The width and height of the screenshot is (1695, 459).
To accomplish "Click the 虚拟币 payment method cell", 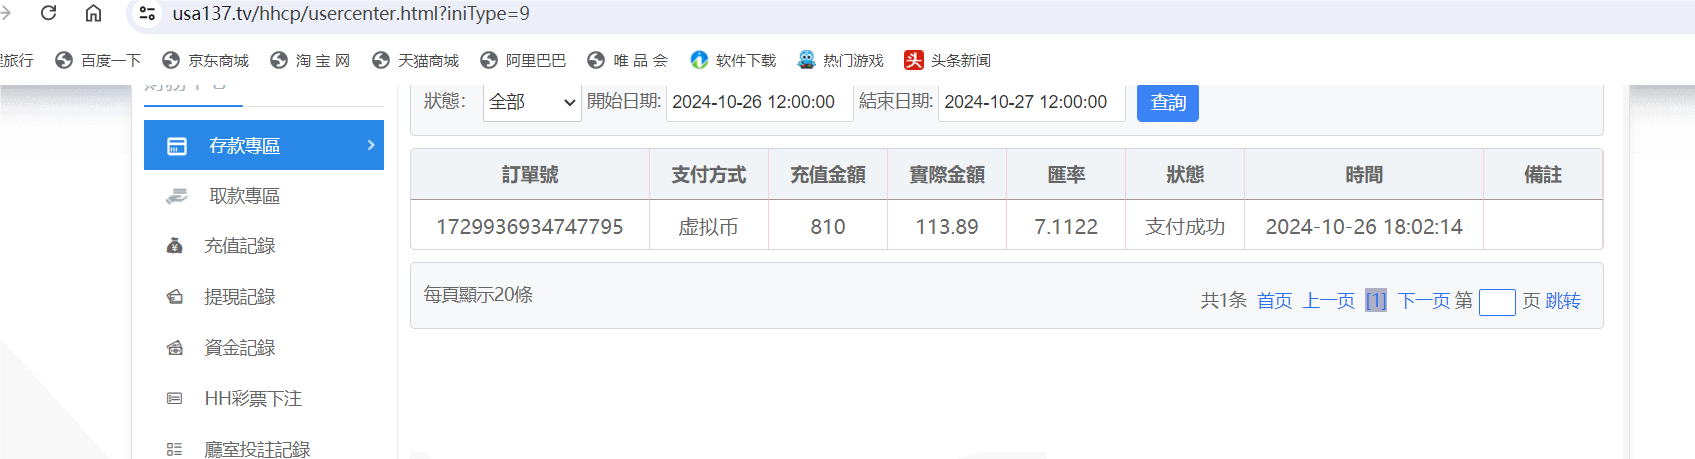I will [709, 227].
